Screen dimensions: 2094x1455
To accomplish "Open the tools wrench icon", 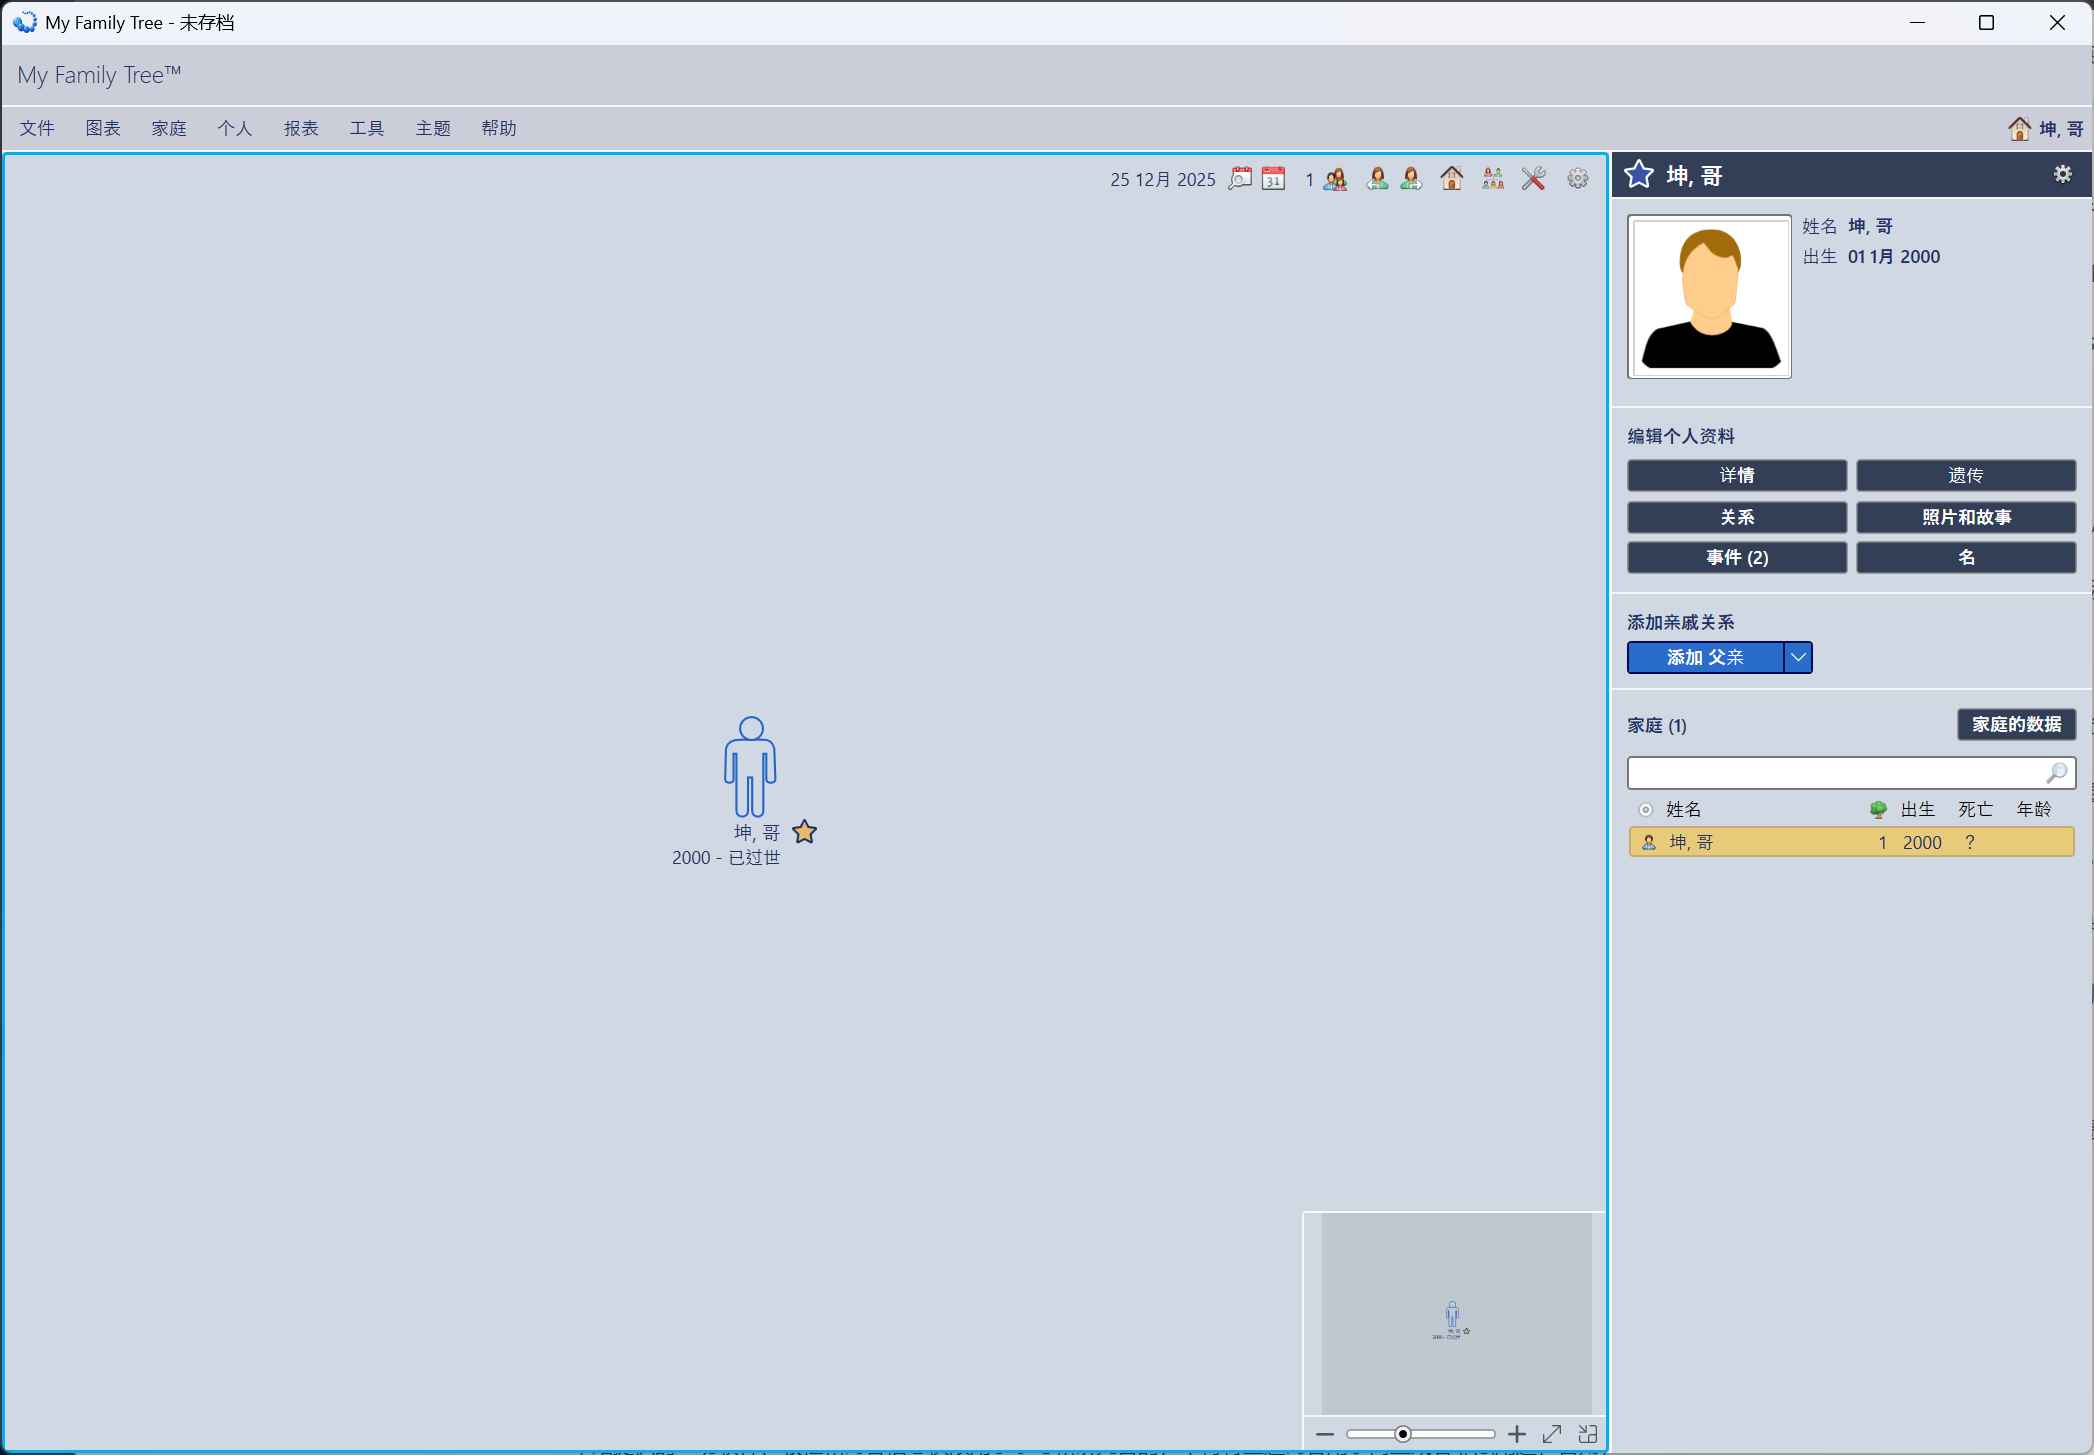I will (1533, 178).
